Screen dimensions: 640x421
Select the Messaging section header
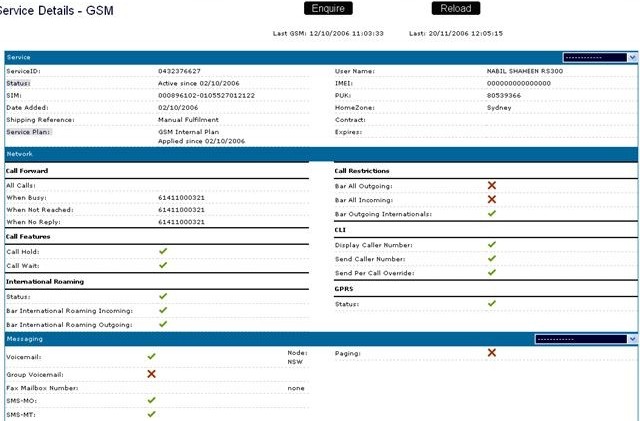coord(24,340)
